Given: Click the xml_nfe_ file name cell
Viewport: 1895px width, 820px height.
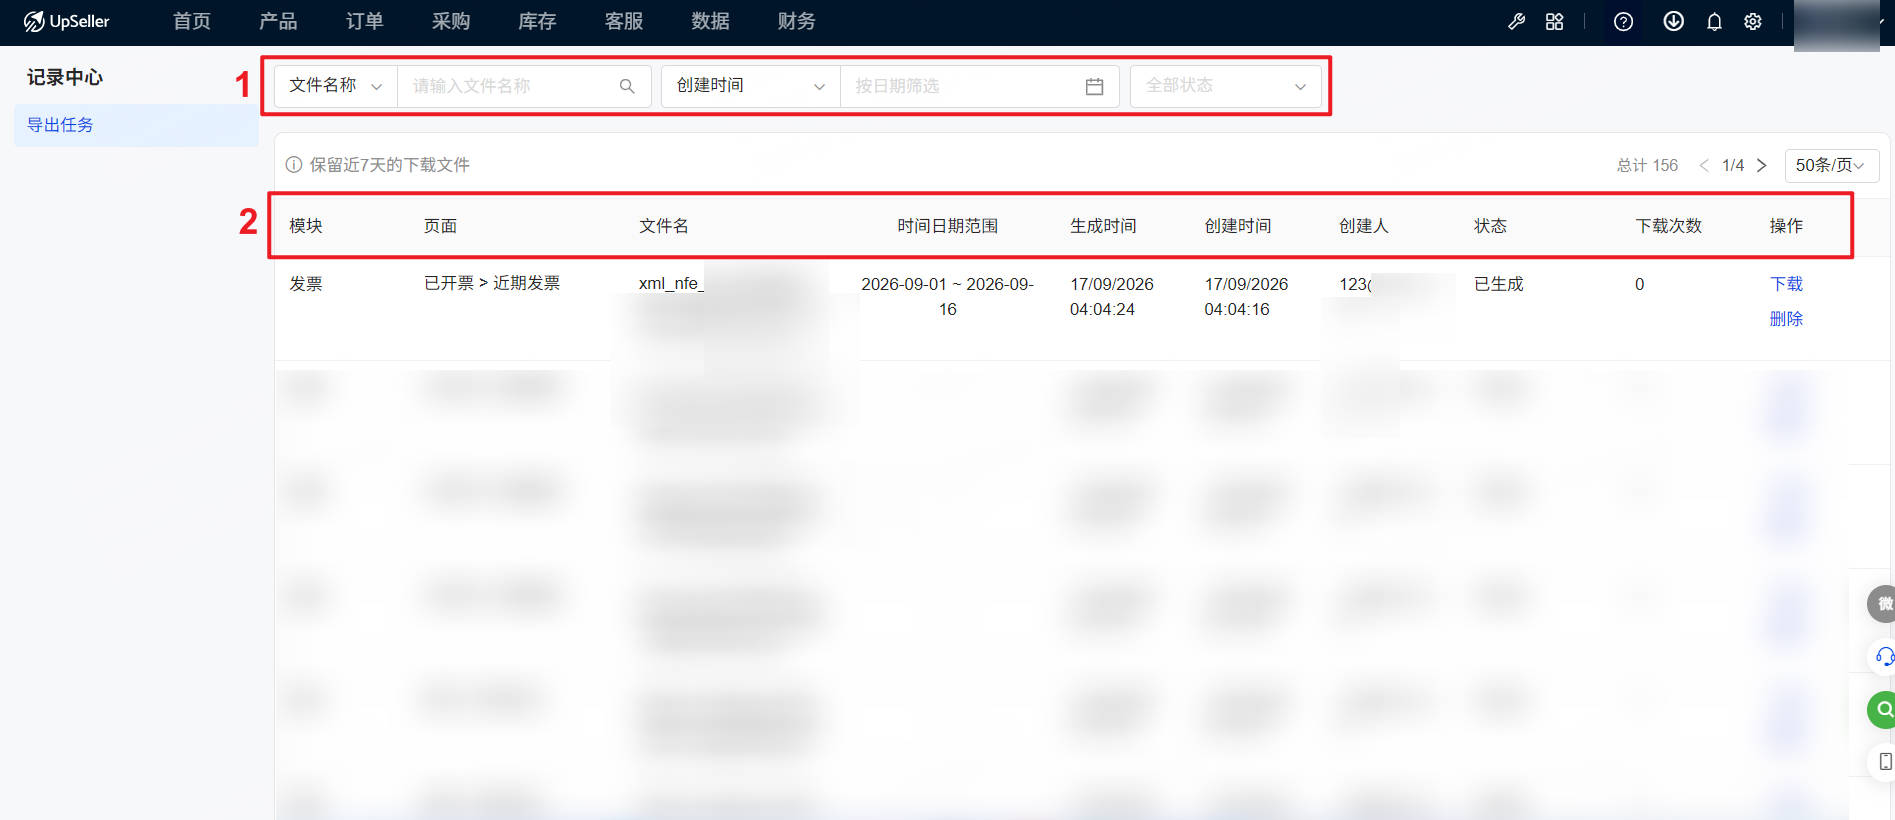Looking at the screenshot, I should tap(671, 284).
